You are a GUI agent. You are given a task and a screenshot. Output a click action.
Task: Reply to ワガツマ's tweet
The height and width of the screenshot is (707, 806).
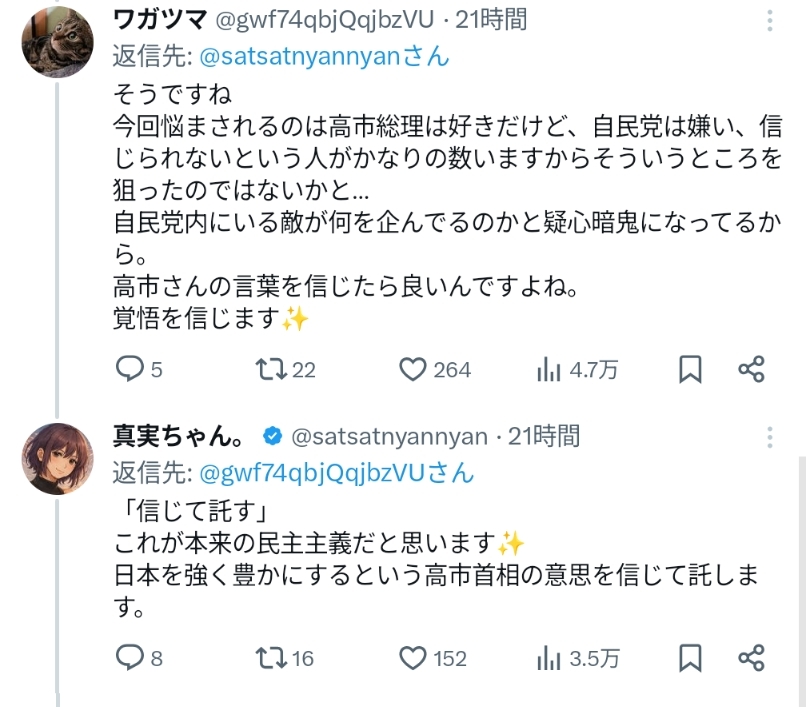pos(131,370)
